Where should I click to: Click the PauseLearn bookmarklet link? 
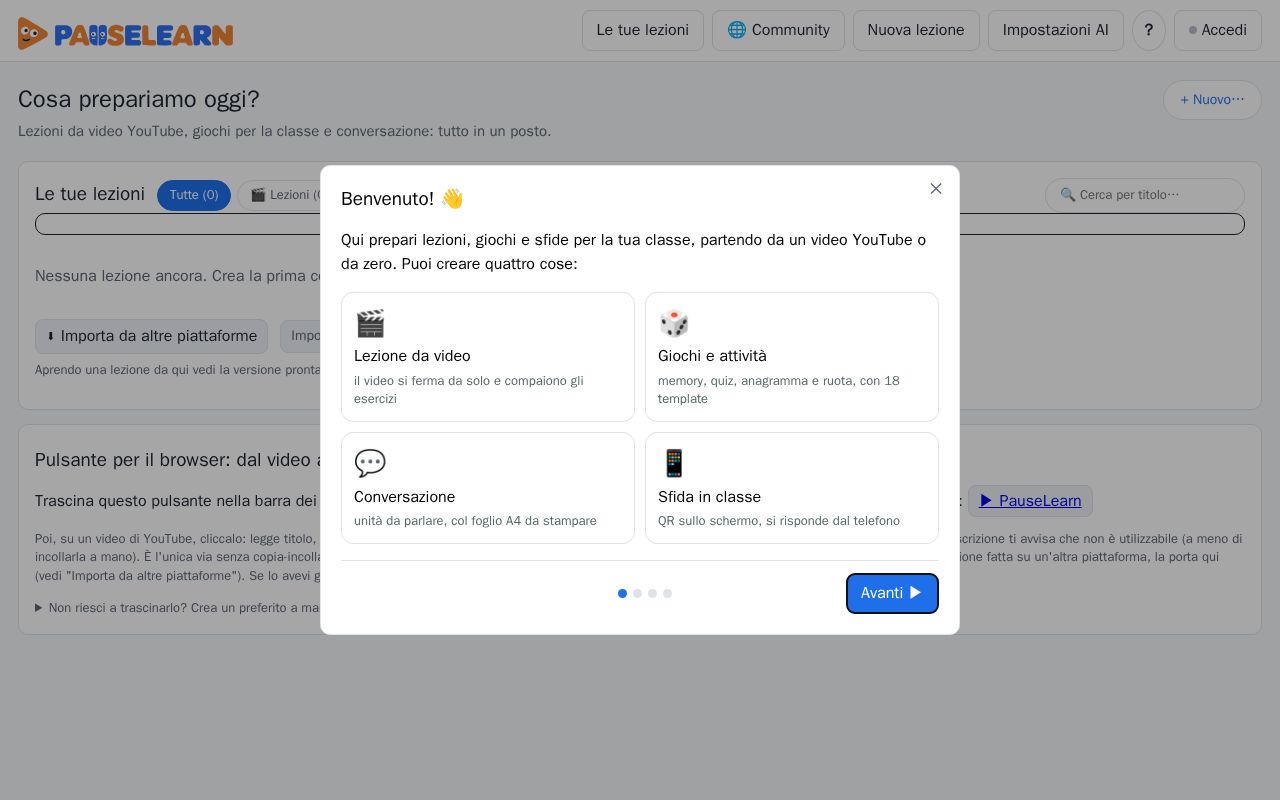pyautogui.click(x=1030, y=501)
